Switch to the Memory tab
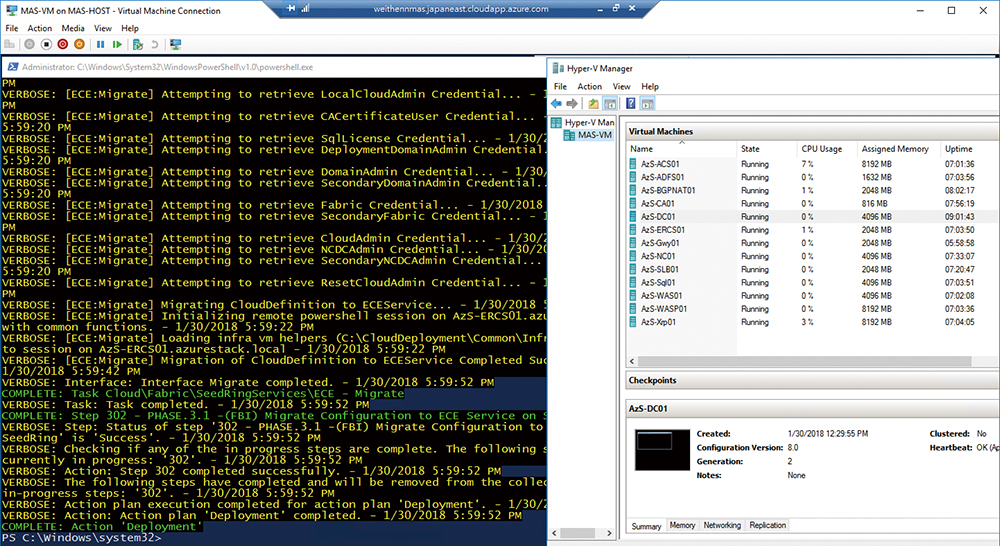The image size is (1000, 546). click(682, 525)
